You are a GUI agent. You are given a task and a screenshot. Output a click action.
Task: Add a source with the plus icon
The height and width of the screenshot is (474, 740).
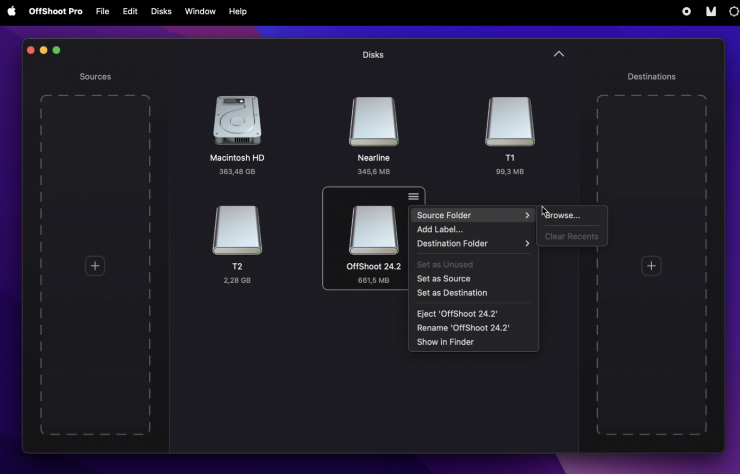click(x=95, y=266)
